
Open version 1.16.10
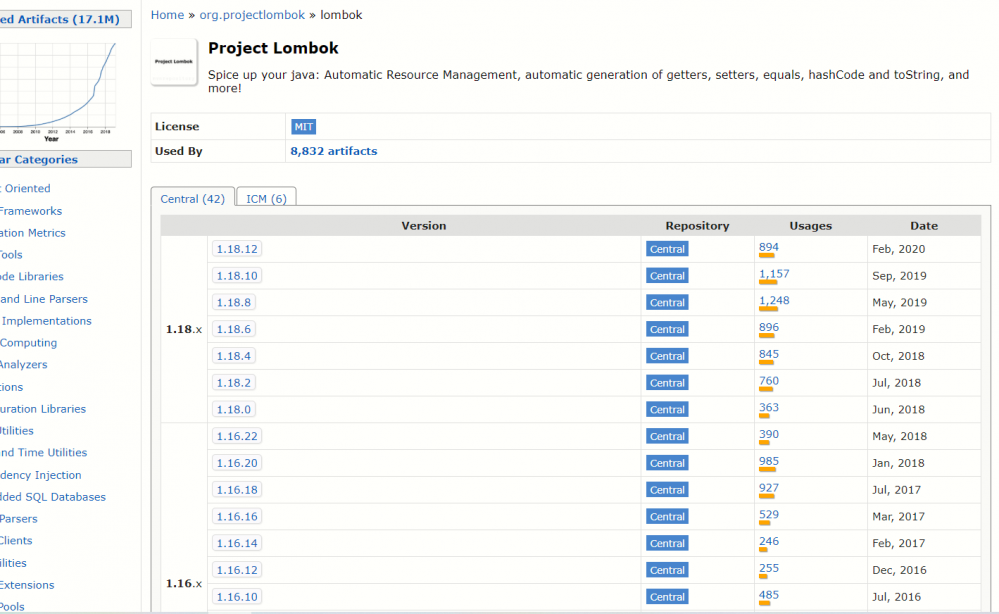pyautogui.click(x=237, y=597)
